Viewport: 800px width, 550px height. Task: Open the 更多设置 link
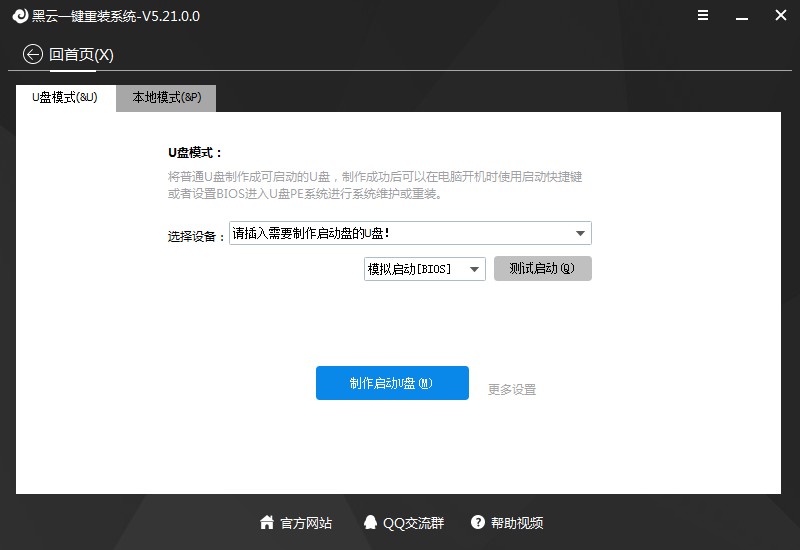[512, 390]
